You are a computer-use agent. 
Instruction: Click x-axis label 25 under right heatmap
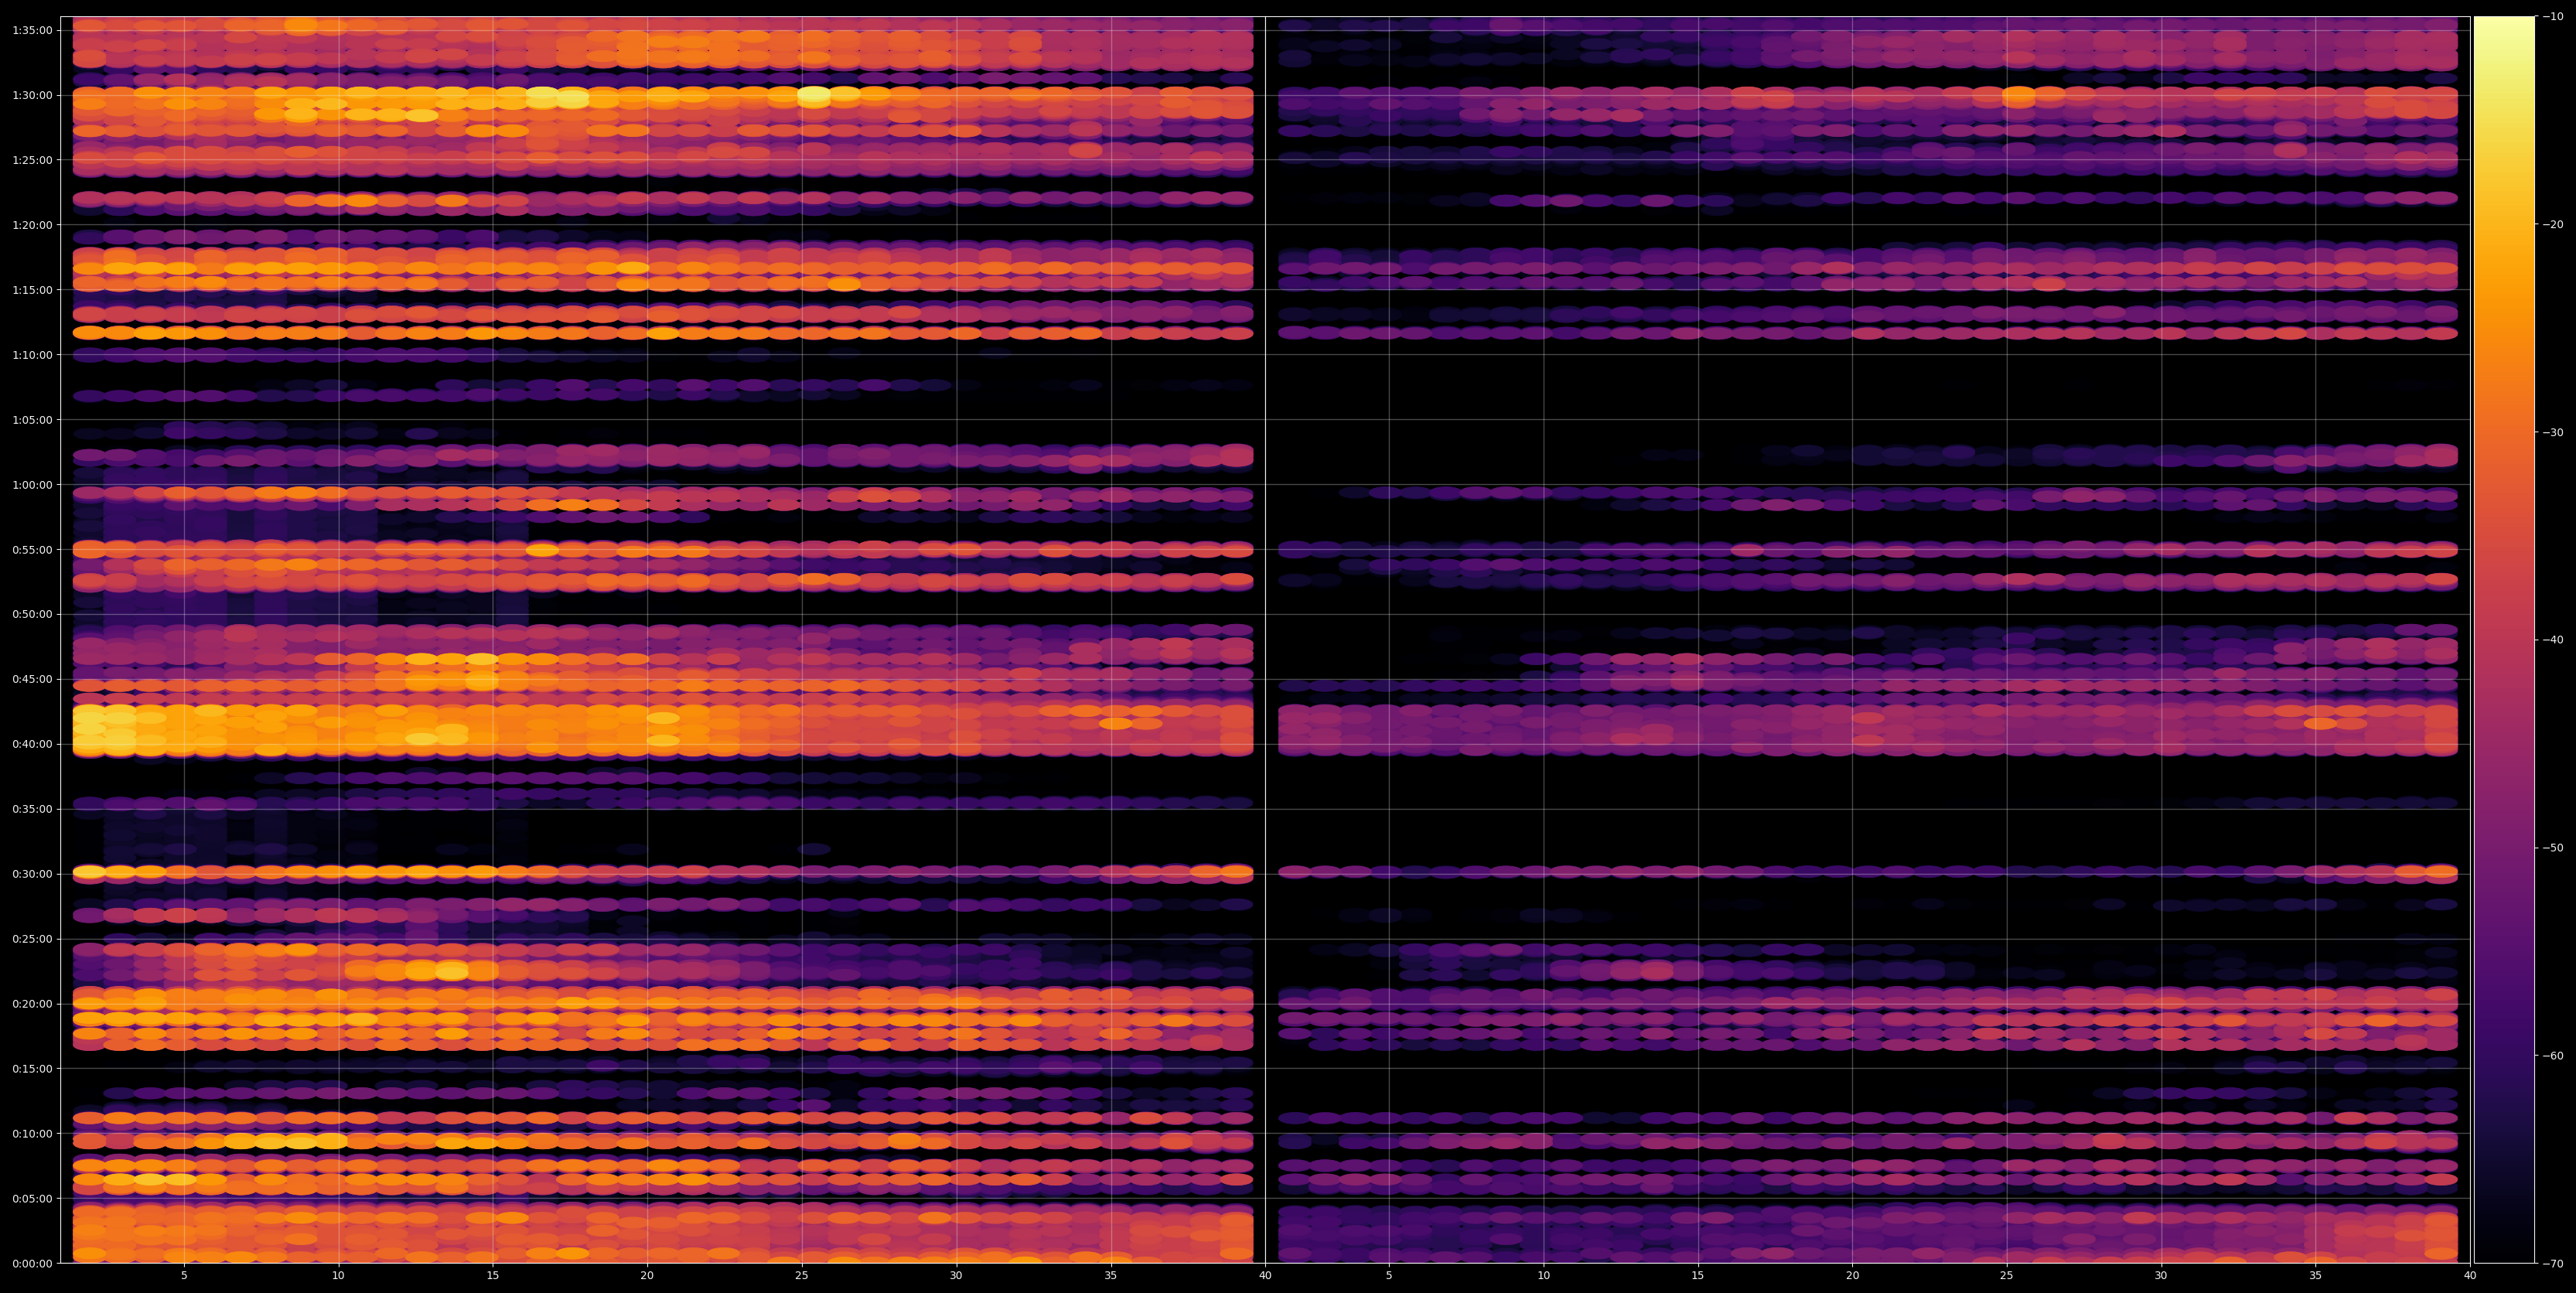click(x=2007, y=1276)
